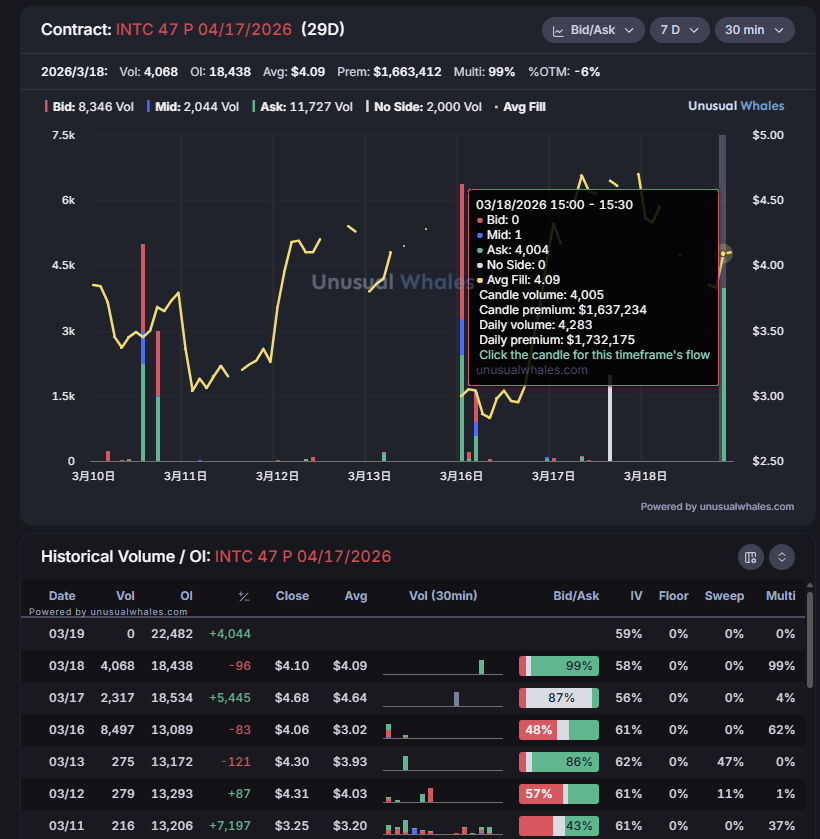Sort table by the Vol column header

125,596
